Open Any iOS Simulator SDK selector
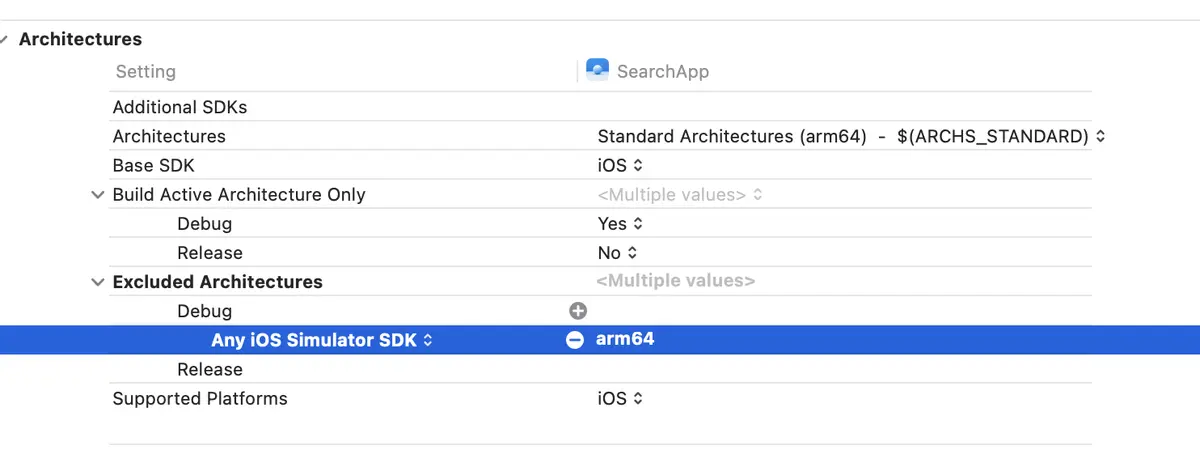 pyautogui.click(x=322, y=340)
